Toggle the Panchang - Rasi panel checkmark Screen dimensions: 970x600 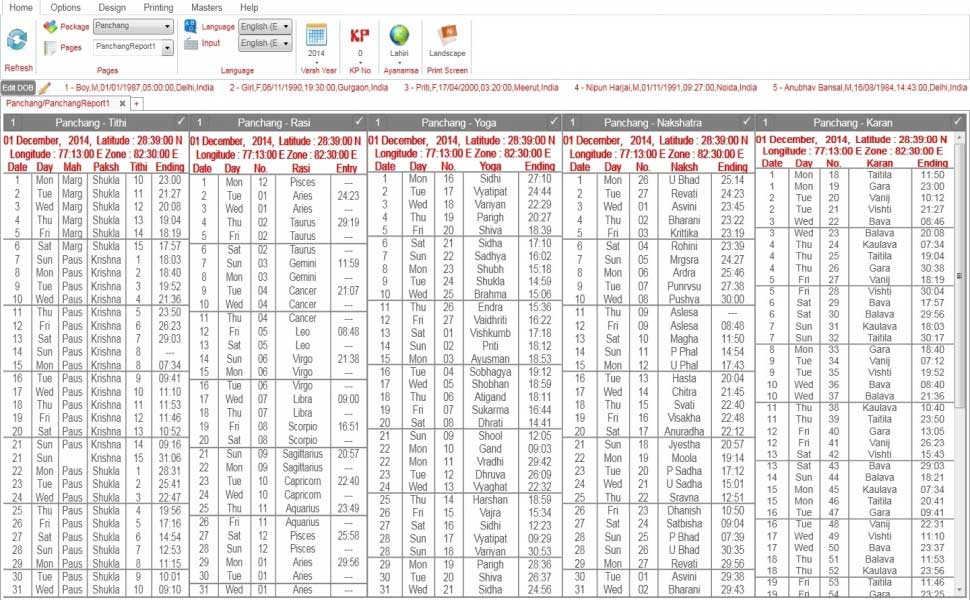click(x=359, y=121)
